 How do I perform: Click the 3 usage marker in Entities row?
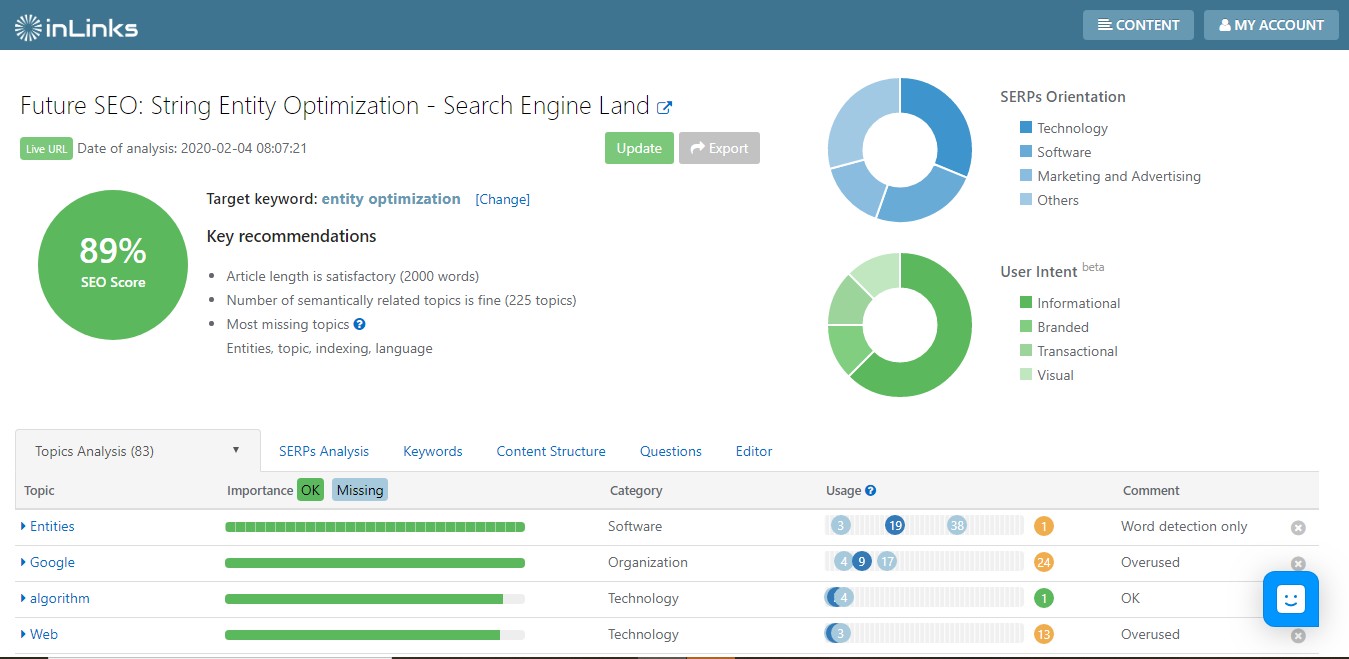841,525
